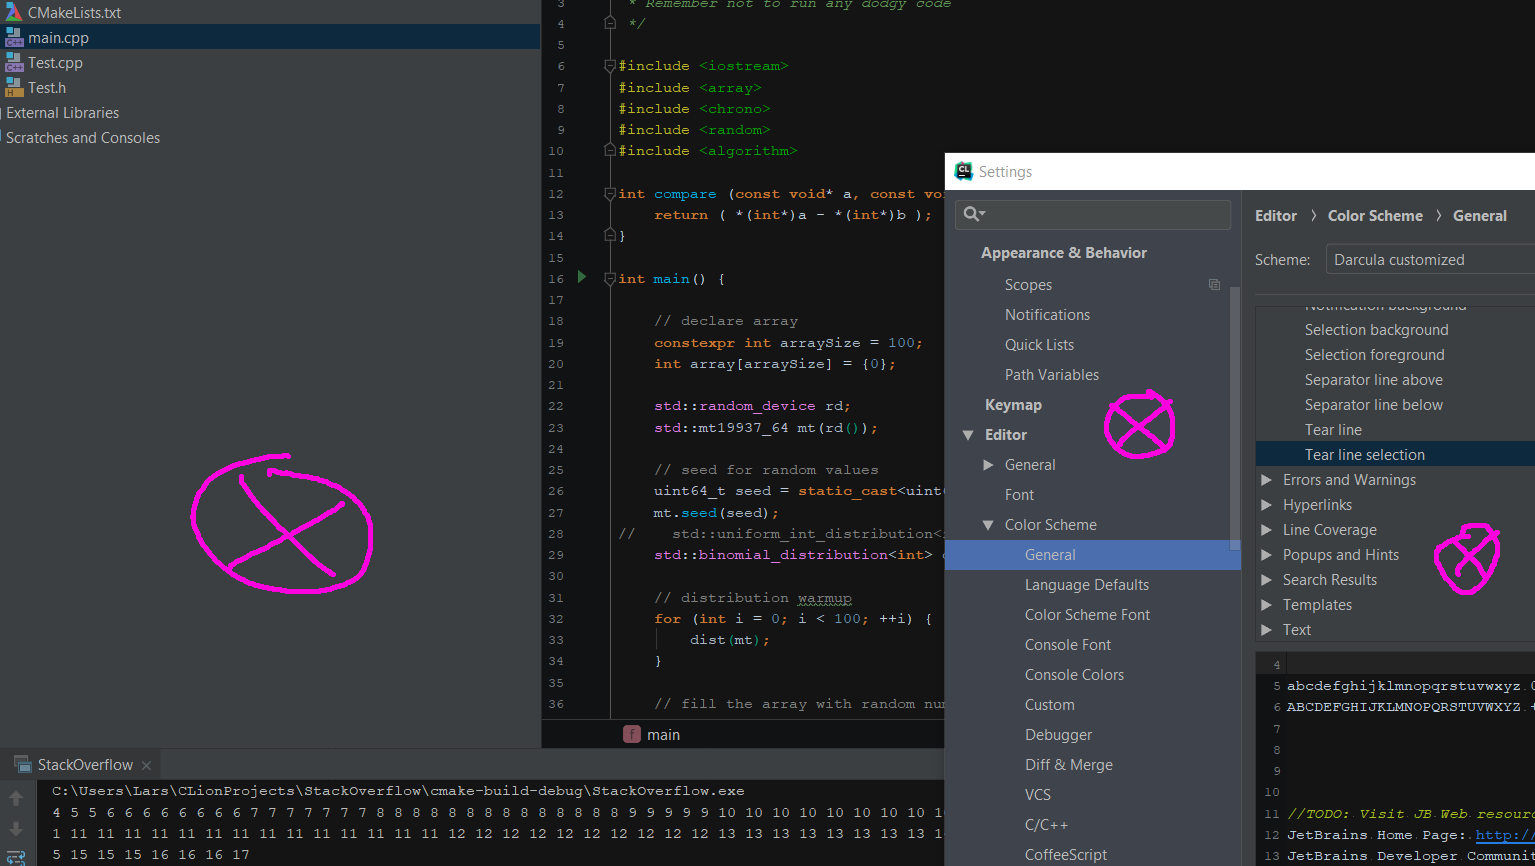Image resolution: width=1535 pixels, height=866 pixels.
Task: Open the Scheme dropdown showing Darcula customized
Action: coord(1430,260)
